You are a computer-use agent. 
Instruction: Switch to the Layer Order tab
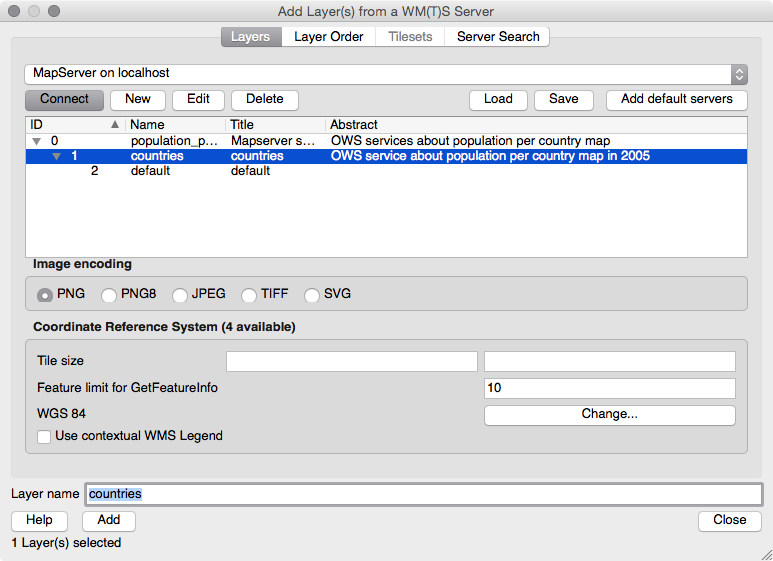tap(328, 37)
